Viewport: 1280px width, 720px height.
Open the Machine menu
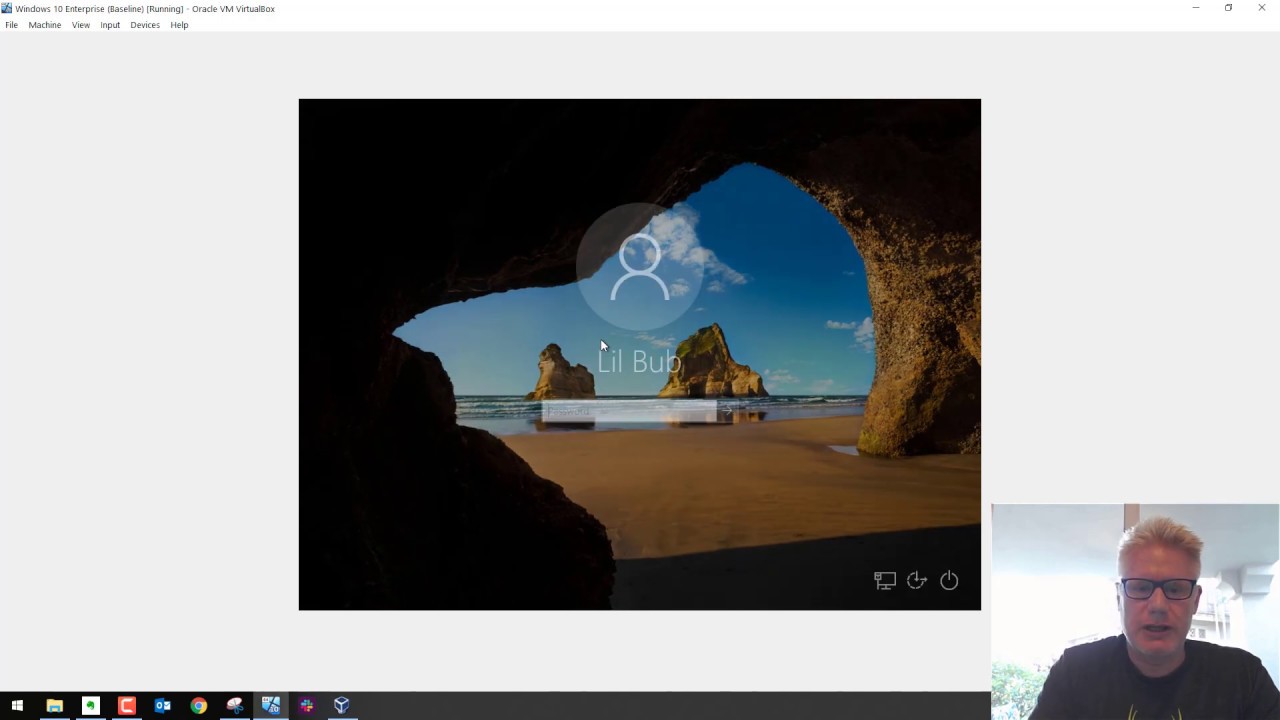[44, 25]
